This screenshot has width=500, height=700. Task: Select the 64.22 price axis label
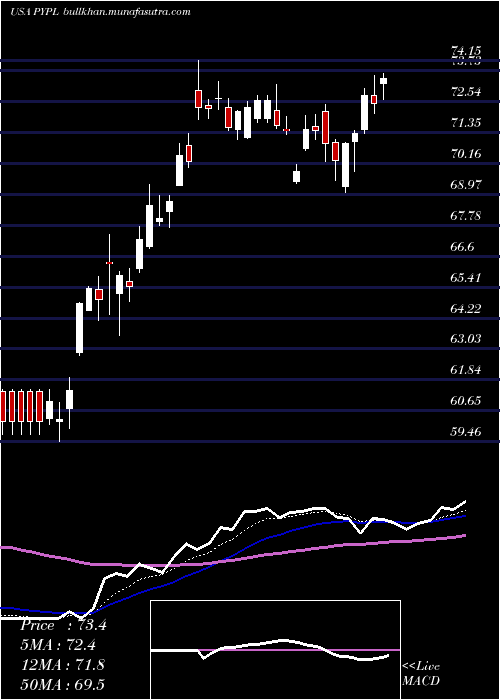tap(467, 308)
